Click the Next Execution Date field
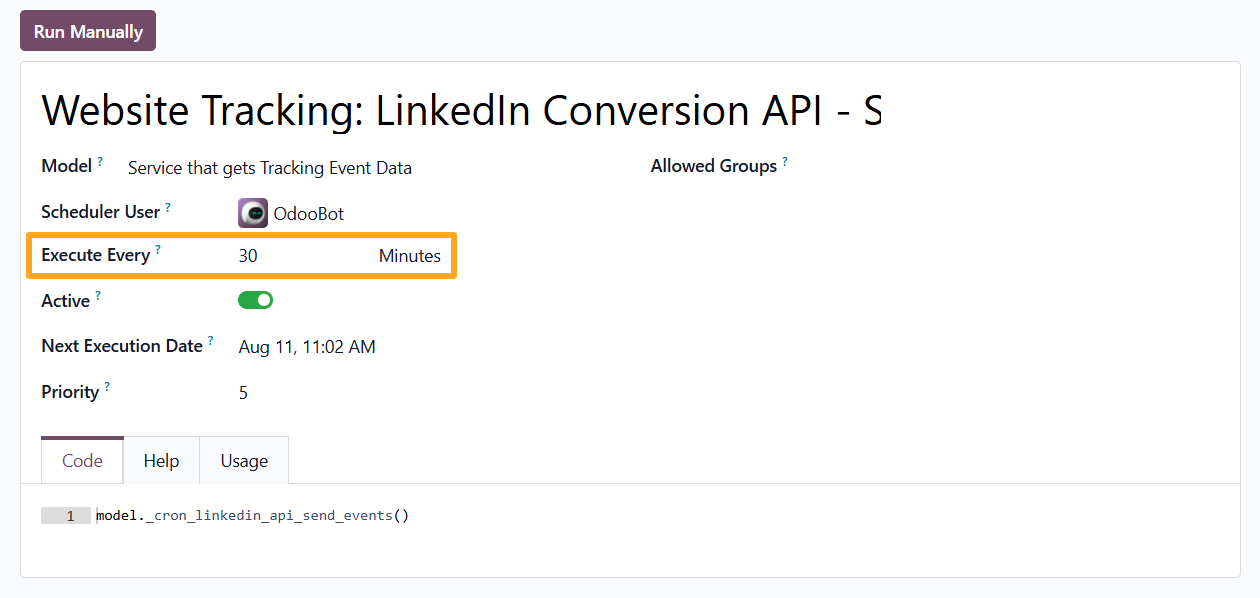The image size is (1260, 598). coord(307,347)
